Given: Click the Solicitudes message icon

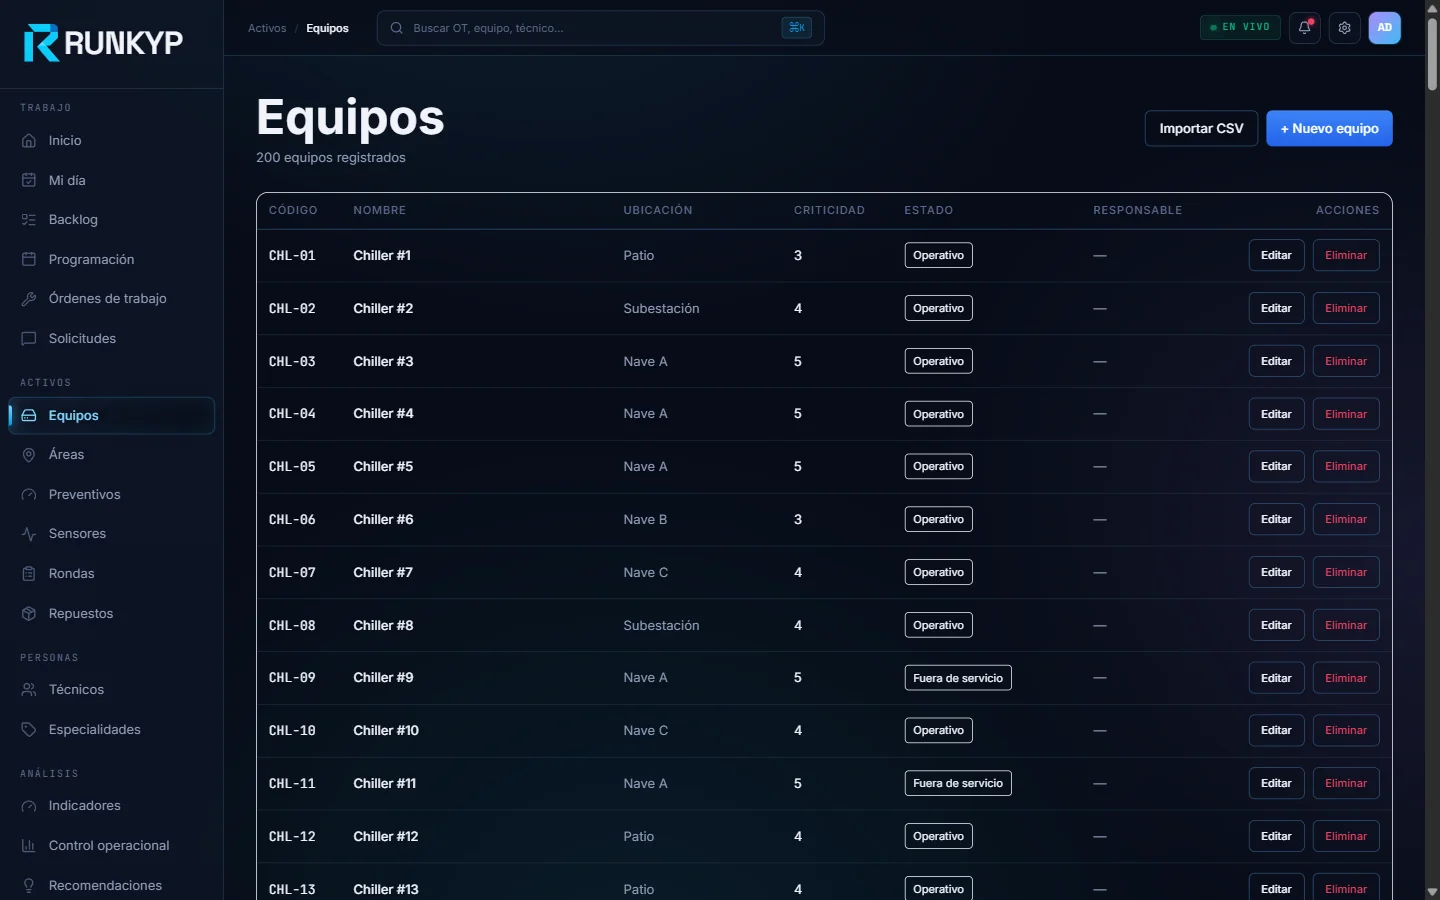Looking at the screenshot, I should [29, 339].
